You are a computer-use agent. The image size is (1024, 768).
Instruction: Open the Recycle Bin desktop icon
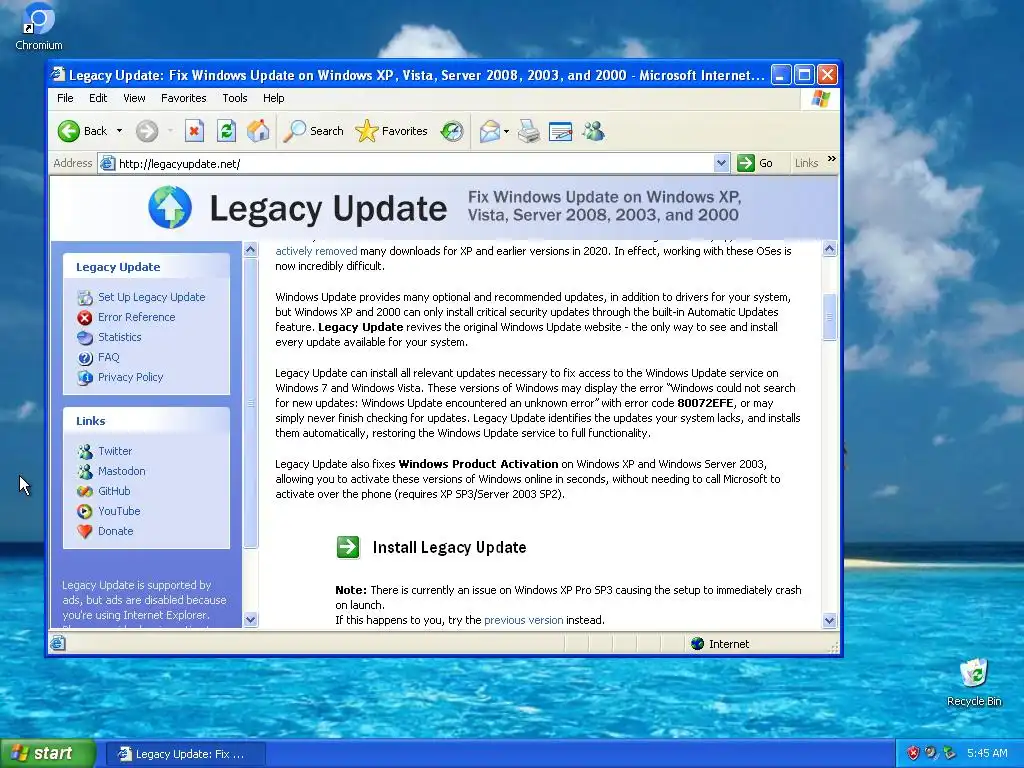974,682
